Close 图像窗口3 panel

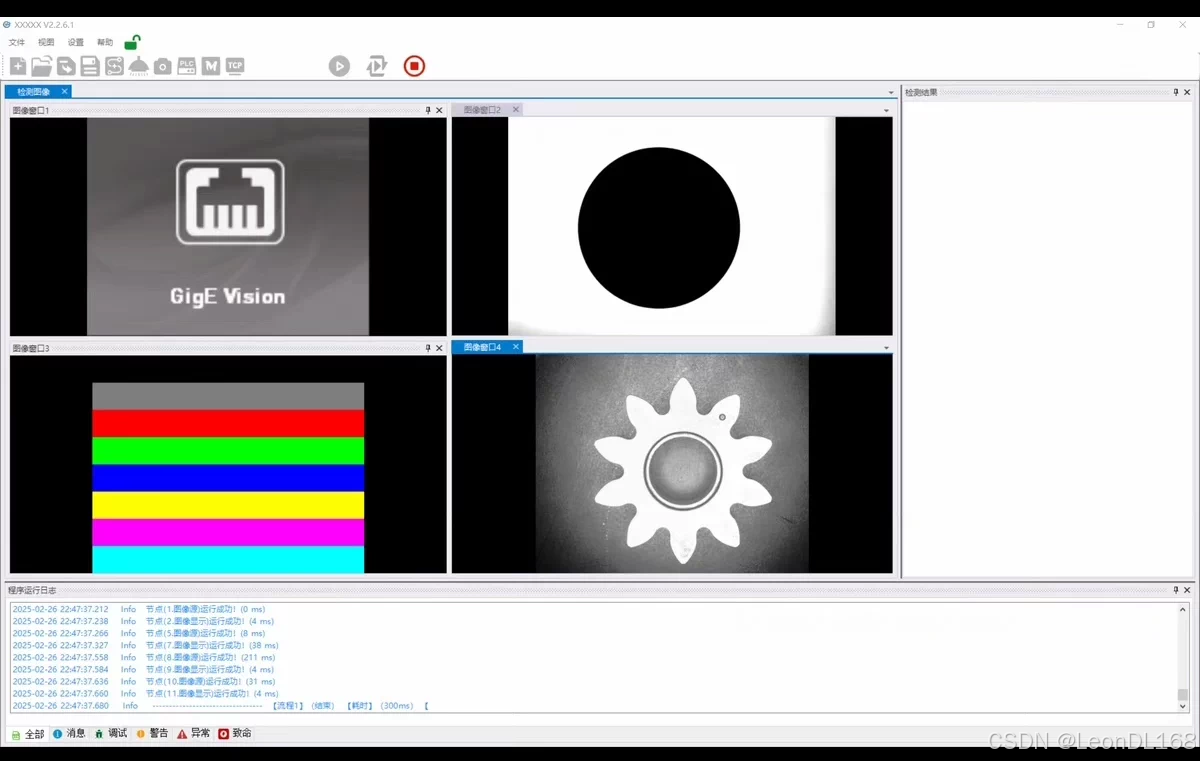tap(439, 348)
